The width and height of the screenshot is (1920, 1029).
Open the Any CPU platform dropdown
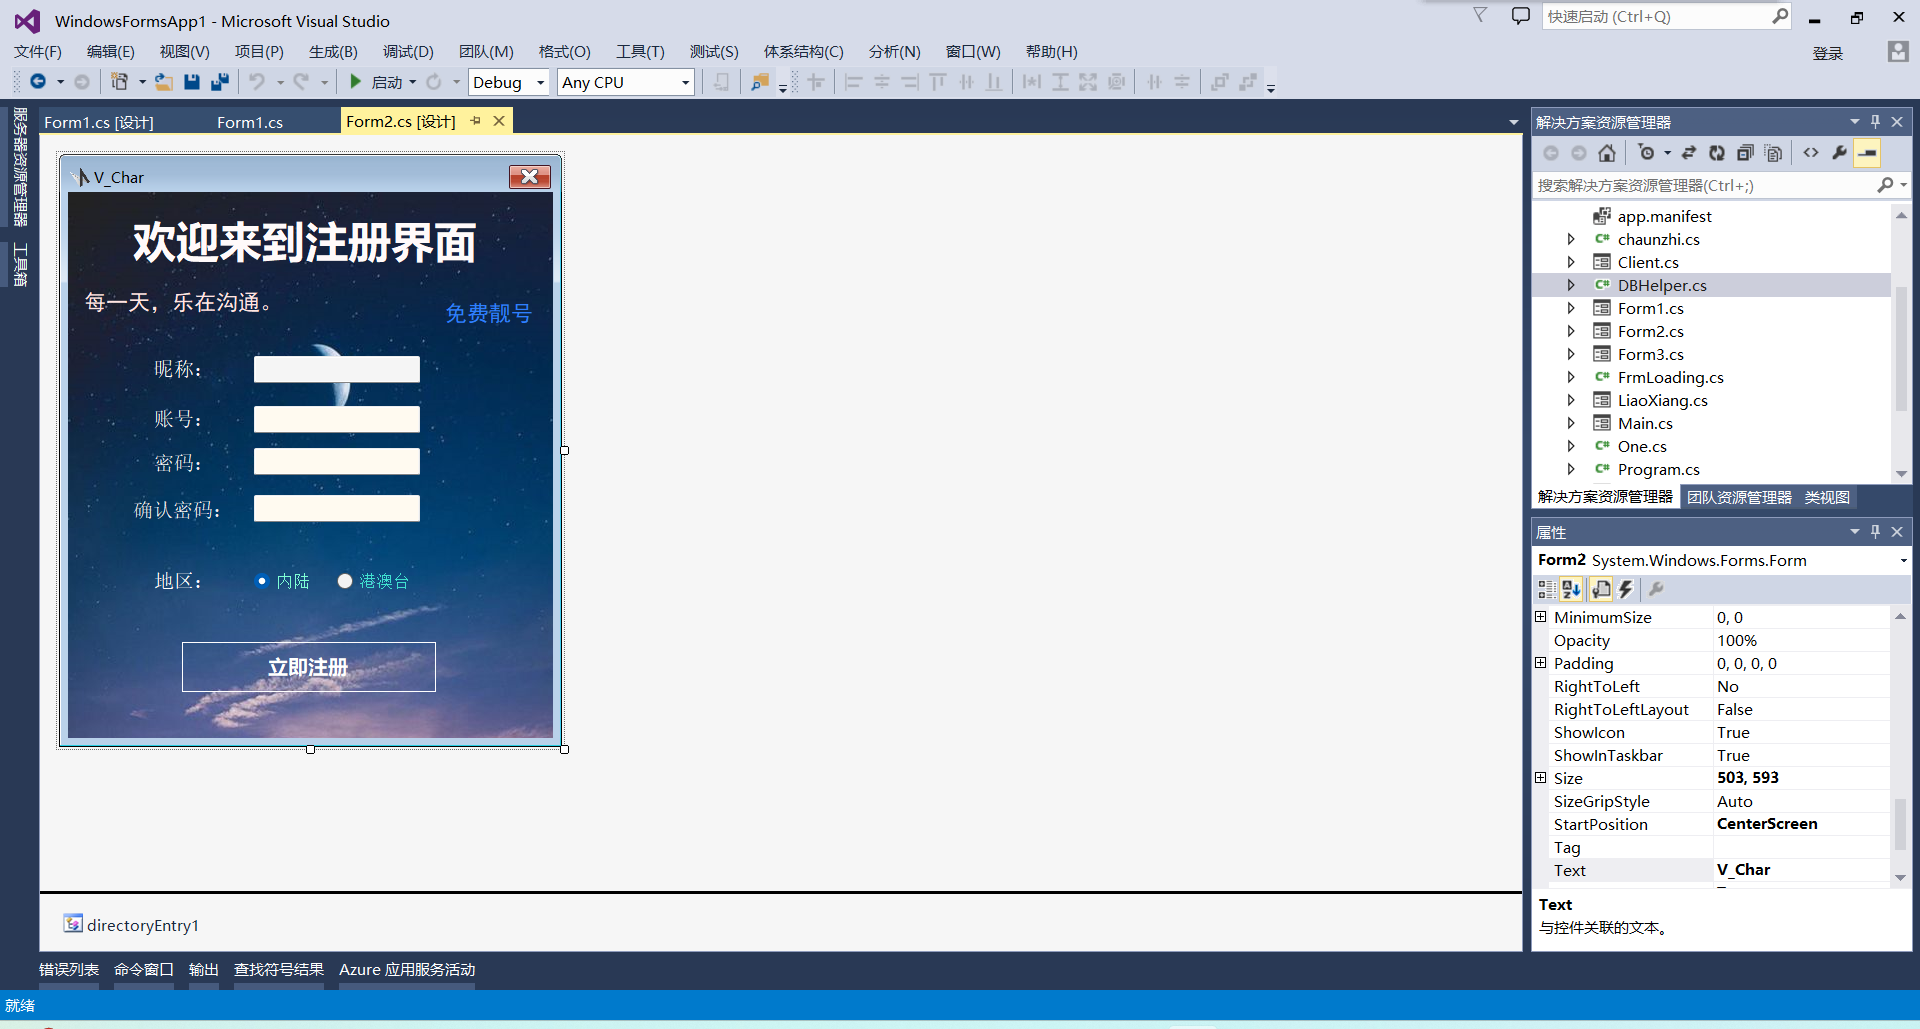683,82
